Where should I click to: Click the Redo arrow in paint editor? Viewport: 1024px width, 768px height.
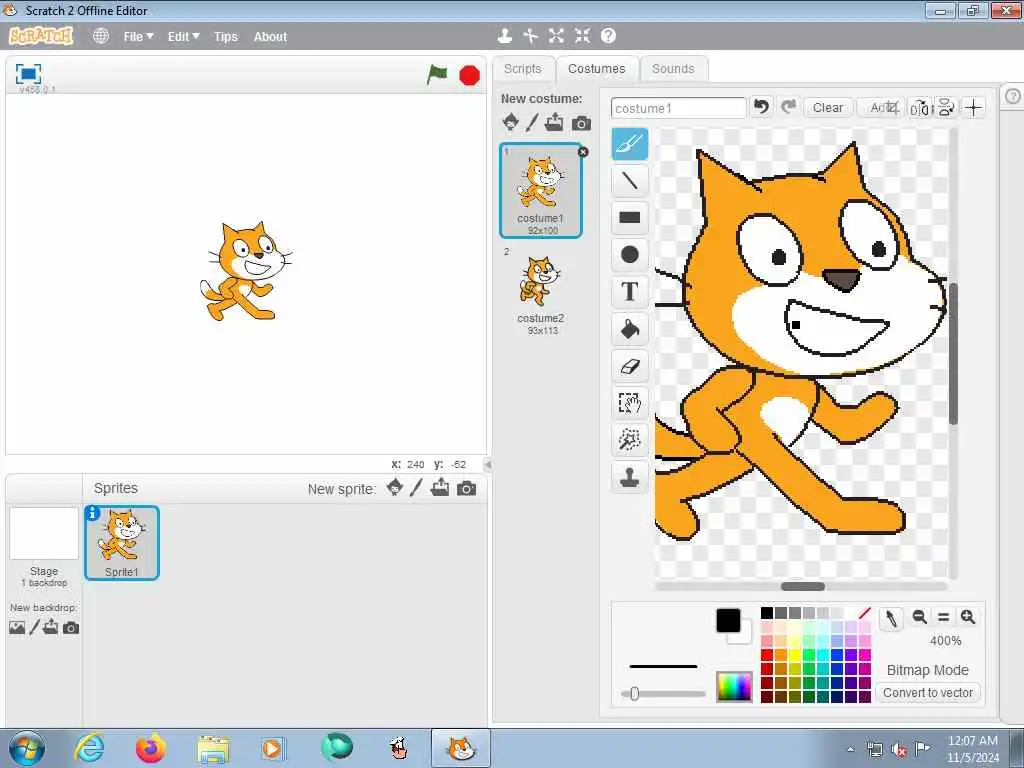coord(789,106)
